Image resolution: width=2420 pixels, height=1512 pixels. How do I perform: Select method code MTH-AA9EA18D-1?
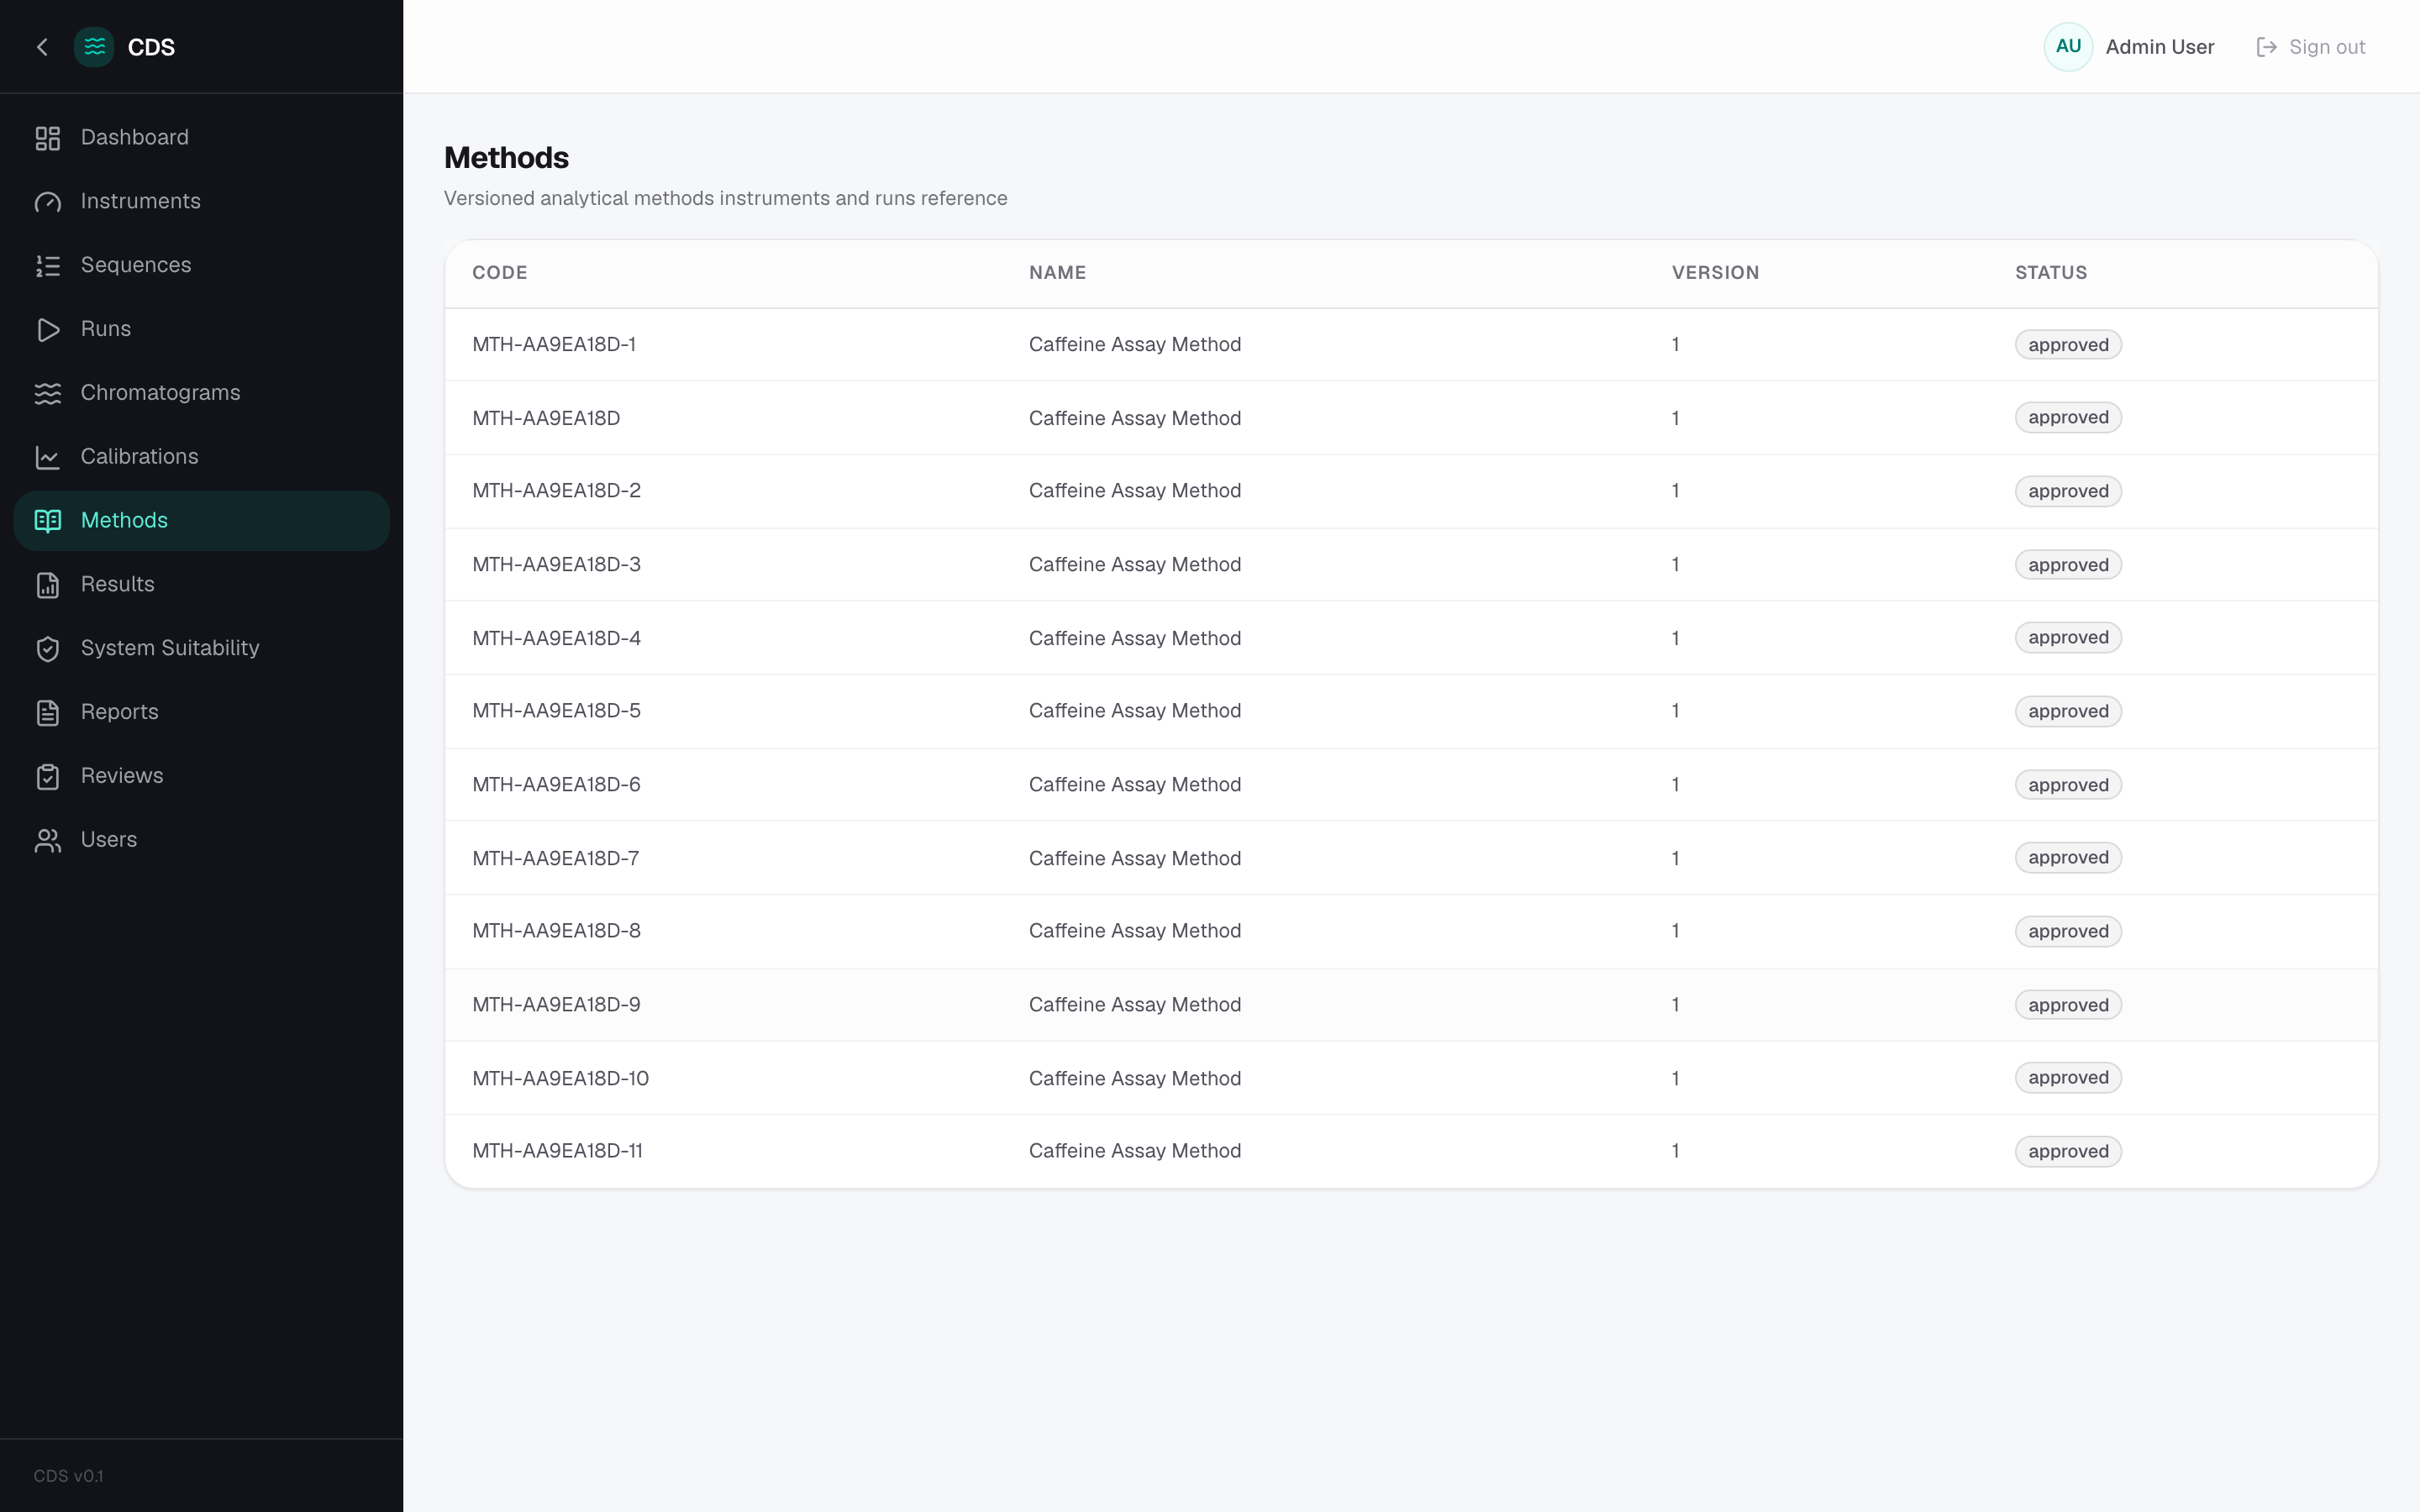[553, 345]
